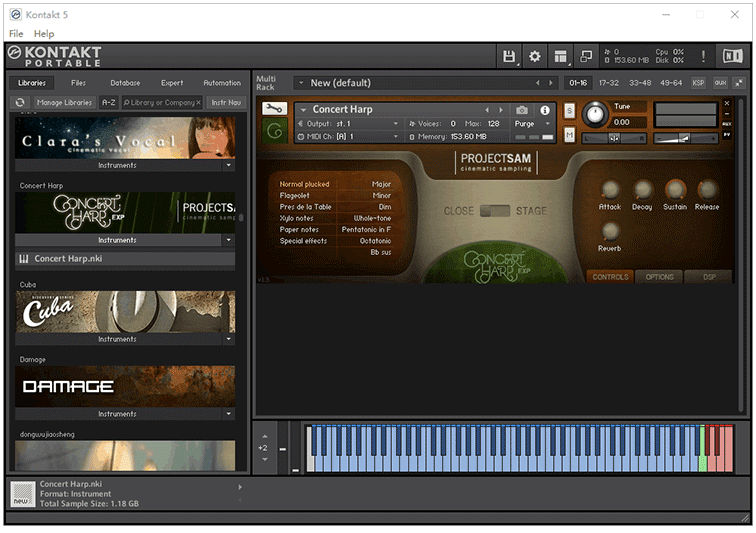Viewport: 756px width, 533px height.
Task: Open the Help menu
Action: click(x=44, y=34)
